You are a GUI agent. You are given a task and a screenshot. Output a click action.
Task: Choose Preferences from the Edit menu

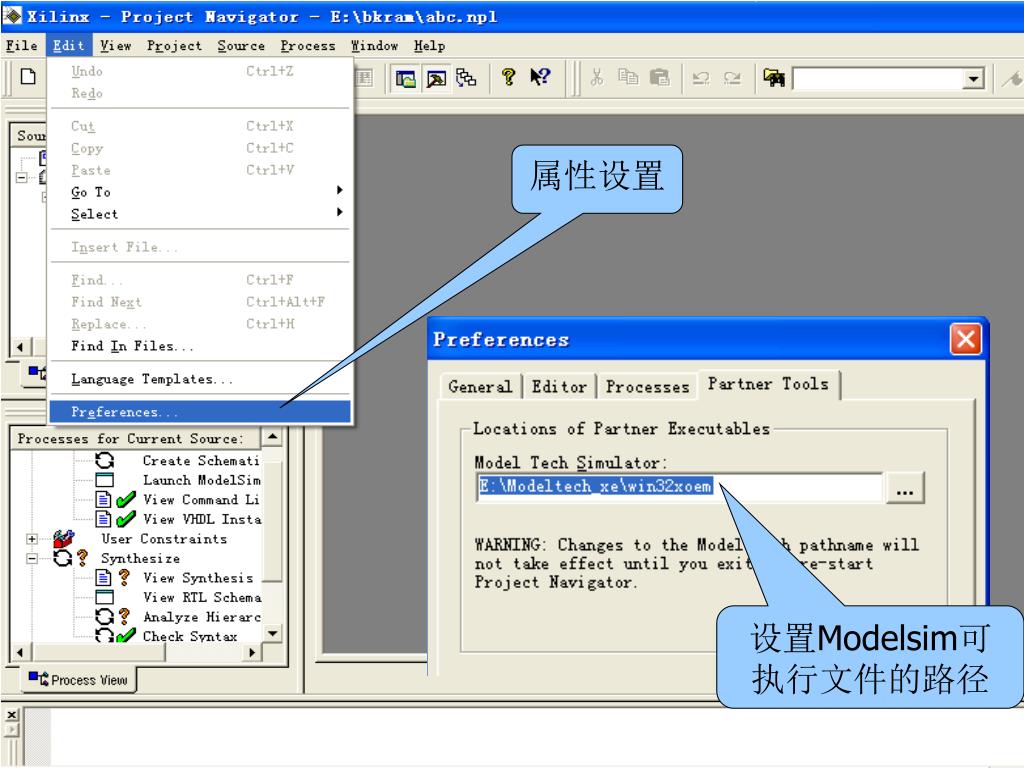click(x=200, y=412)
